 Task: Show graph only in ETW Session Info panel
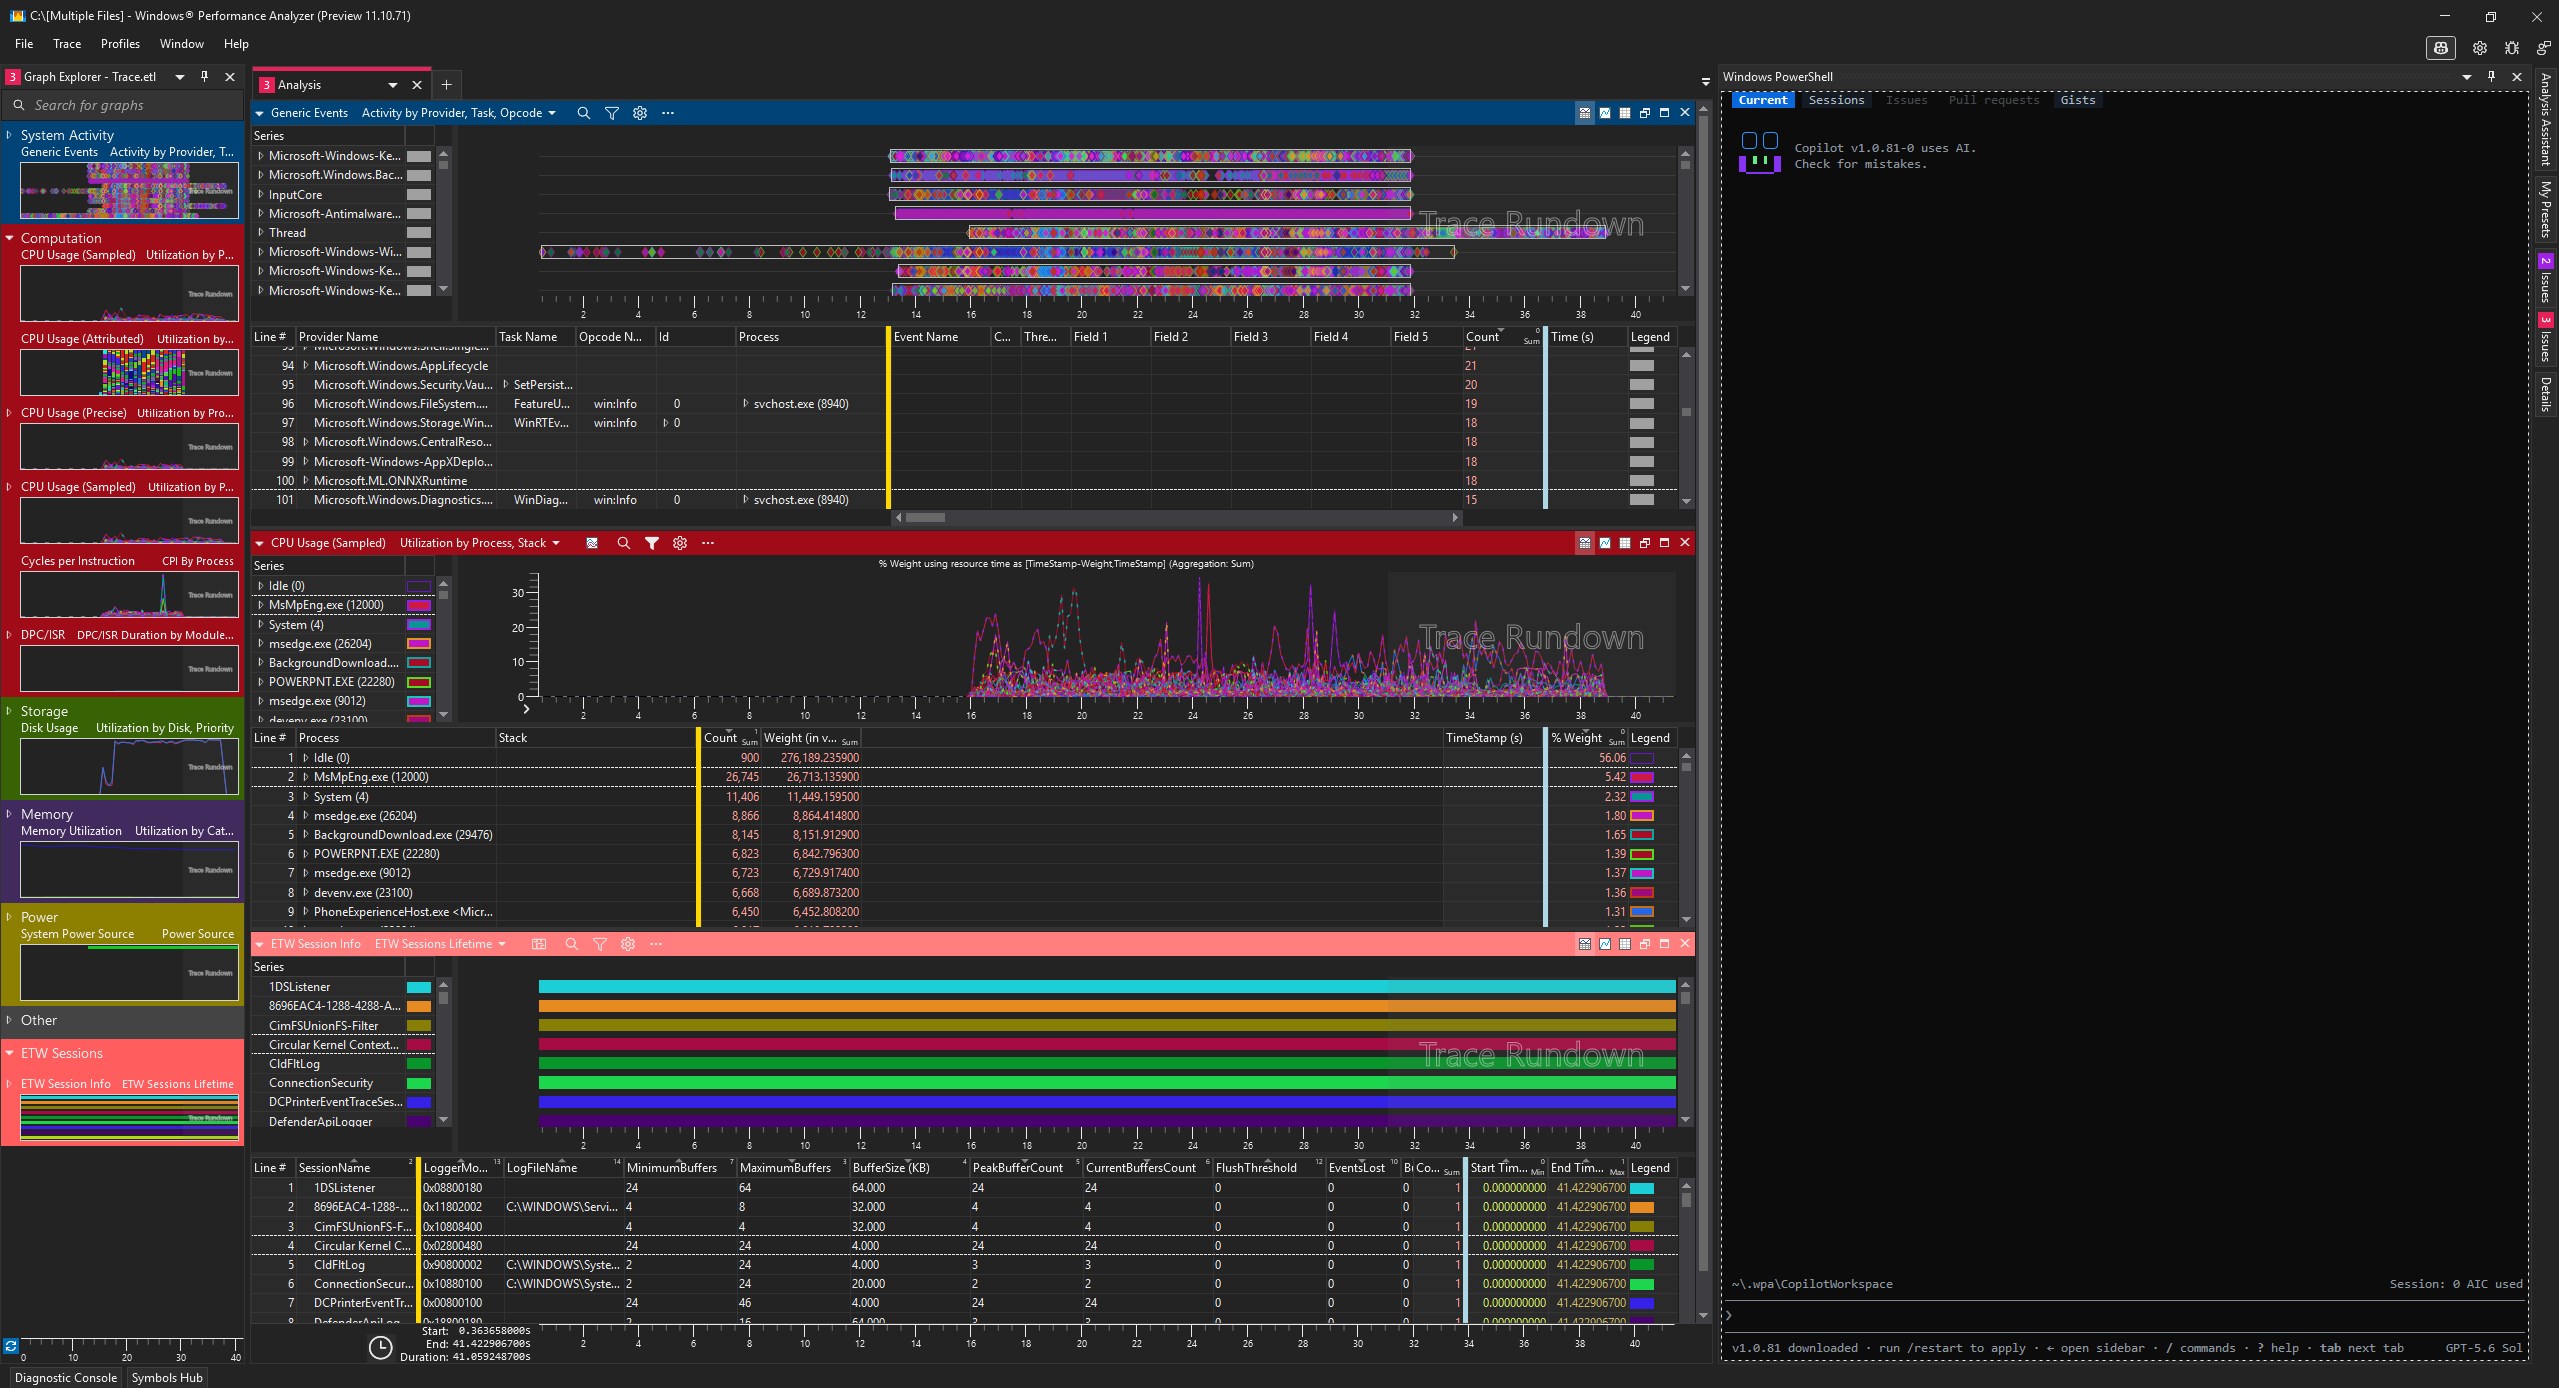[x=1605, y=944]
